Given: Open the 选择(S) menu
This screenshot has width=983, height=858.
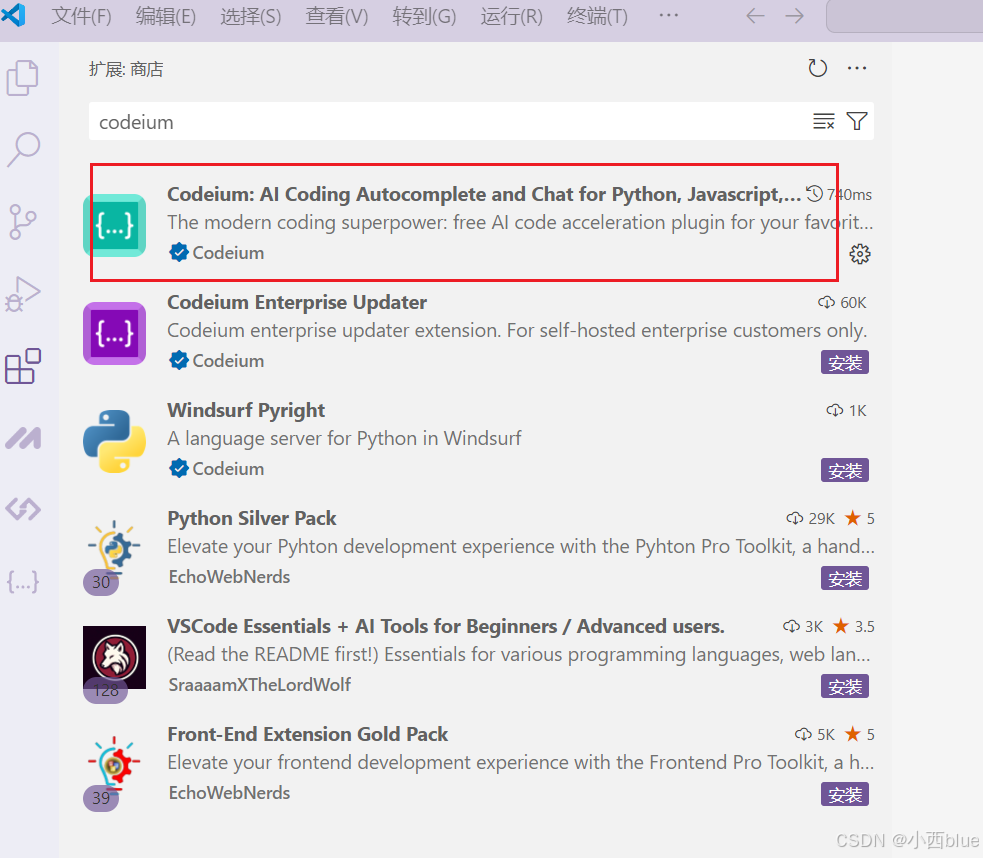Looking at the screenshot, I should click(x=251, y=16).
